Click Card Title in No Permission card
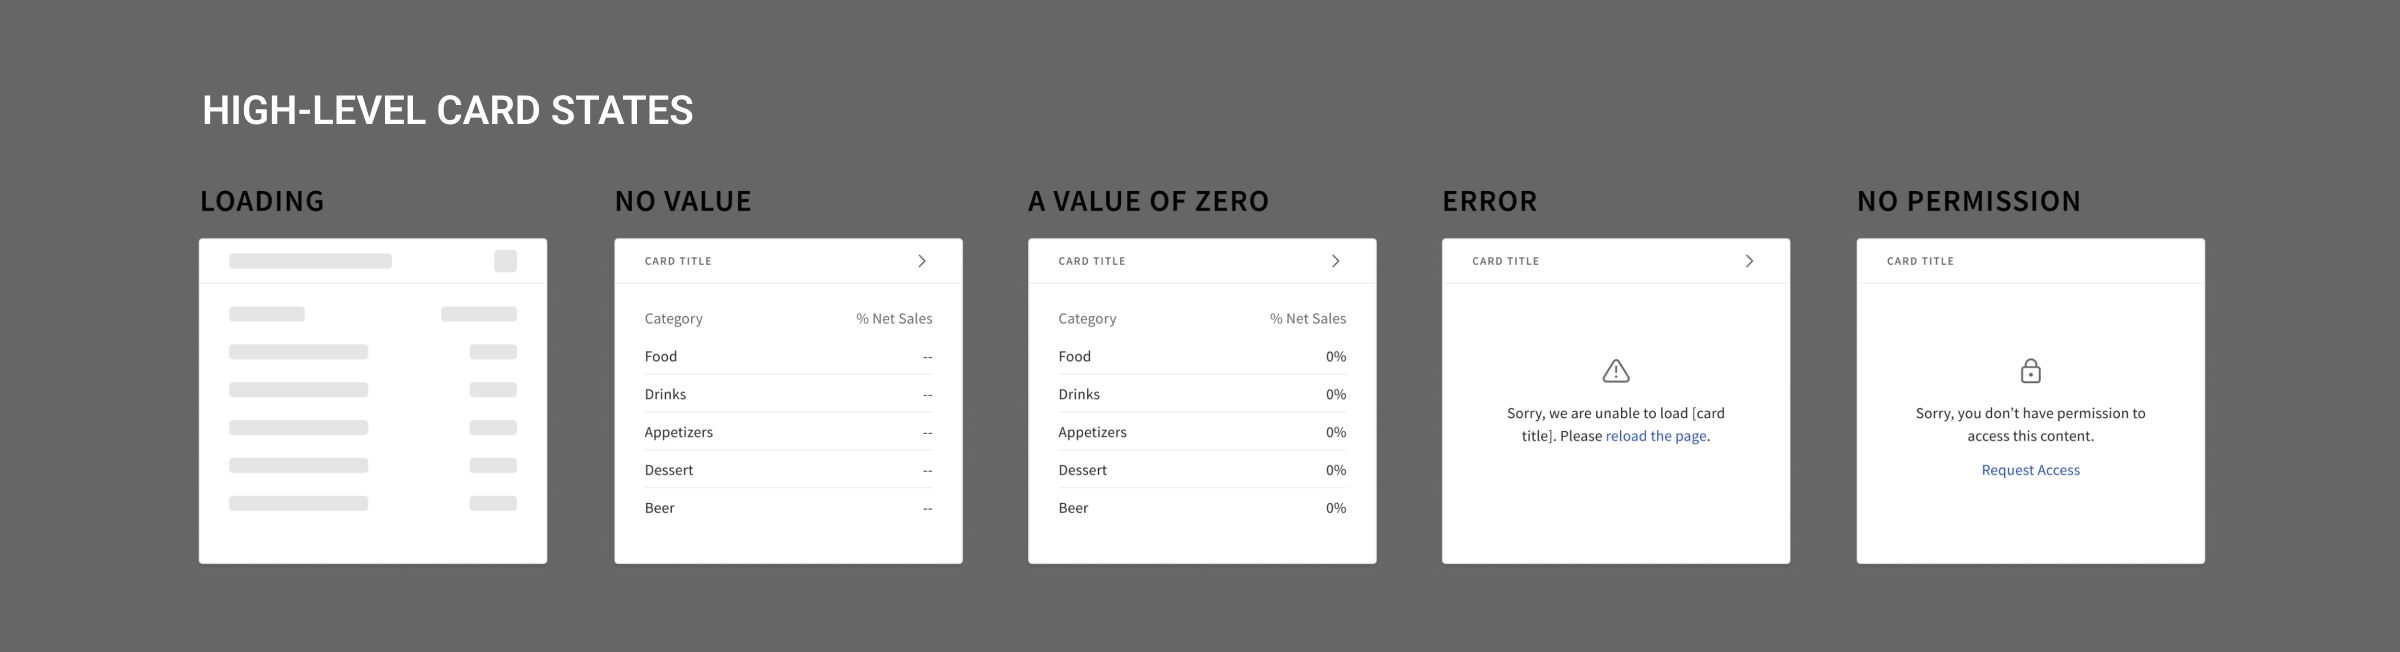 (1920, 261)
